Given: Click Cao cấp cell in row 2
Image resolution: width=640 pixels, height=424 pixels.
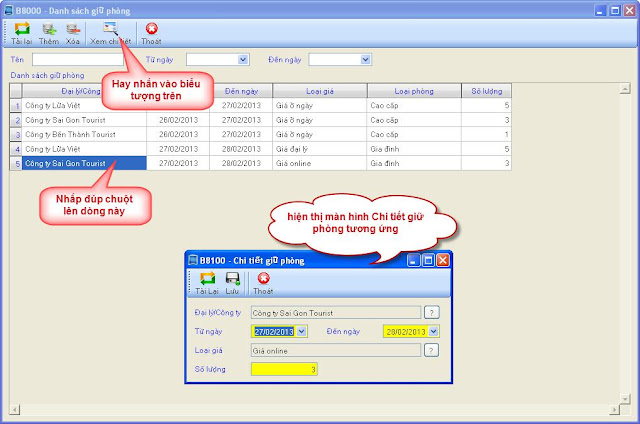Looking at the screenshot, I should coord(414,120).
